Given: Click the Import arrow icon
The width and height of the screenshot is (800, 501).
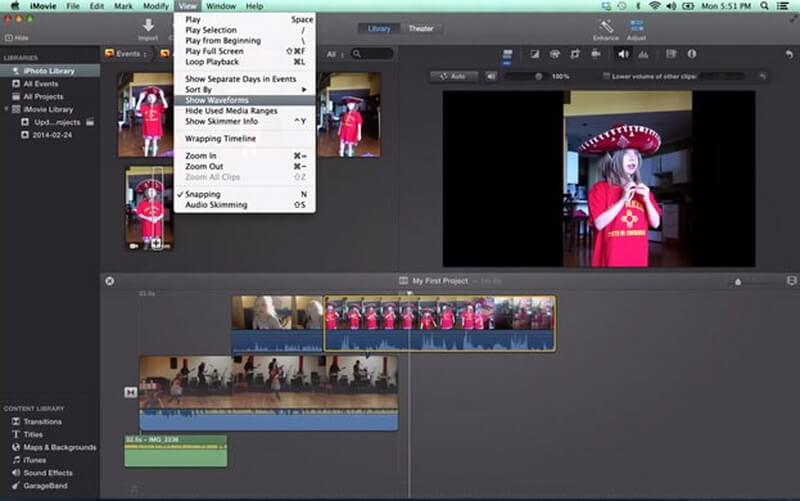Looking at the screenshot, I should coord(148,25).
